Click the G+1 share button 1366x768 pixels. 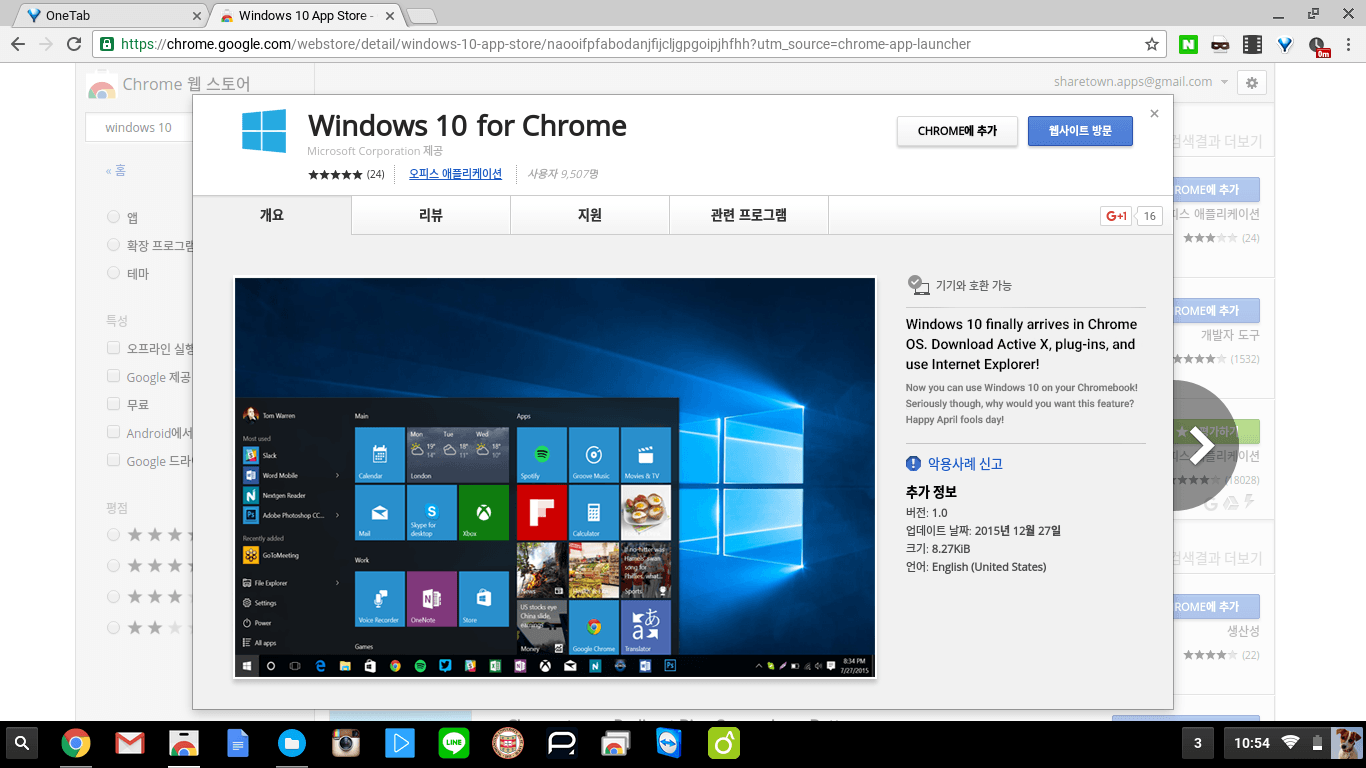click(x=1115, y=216)
